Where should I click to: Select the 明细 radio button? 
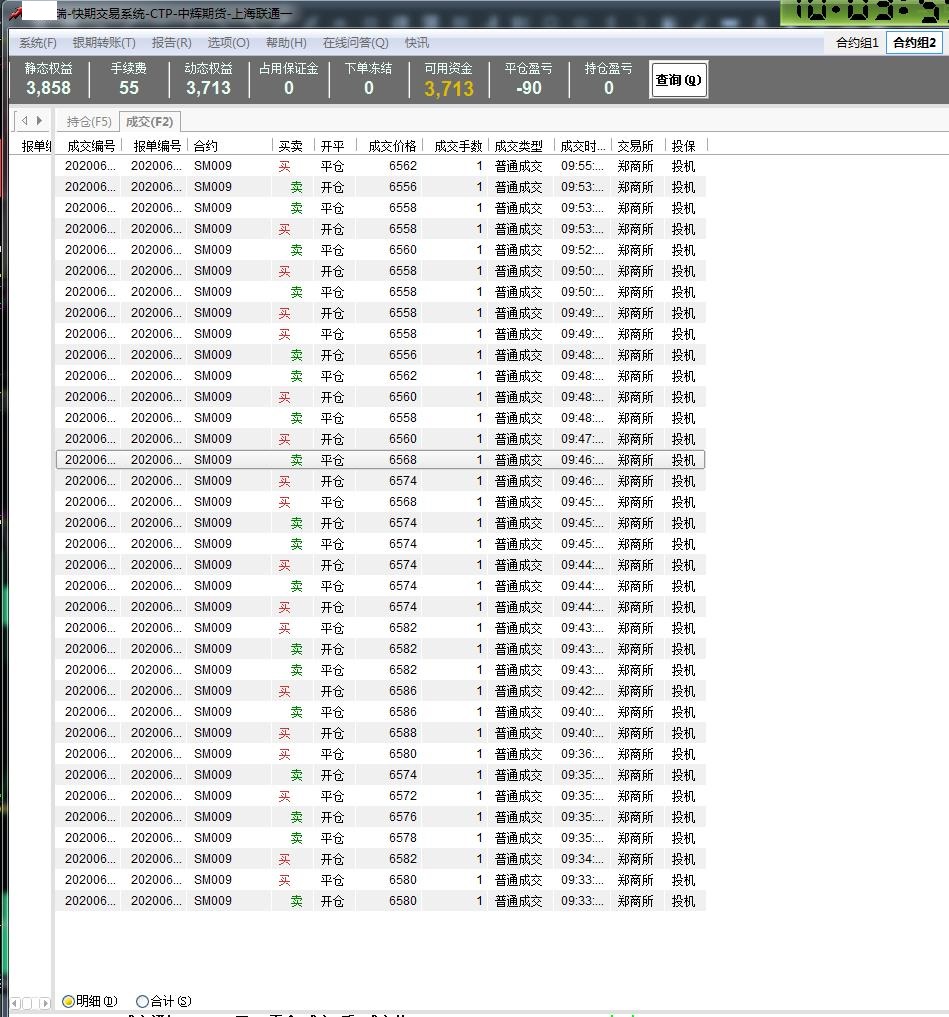[68, 1001]
